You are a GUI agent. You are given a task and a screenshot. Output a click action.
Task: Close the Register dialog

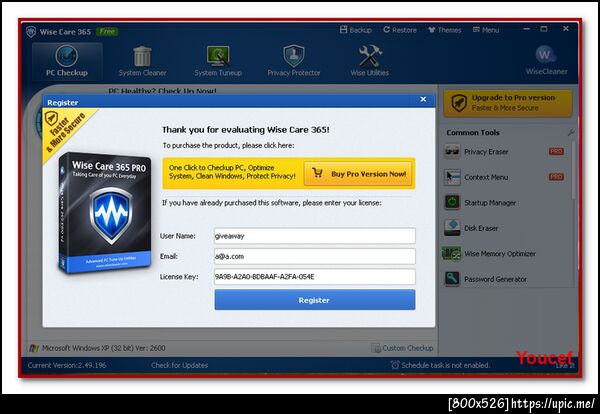[x=423, y=99]
